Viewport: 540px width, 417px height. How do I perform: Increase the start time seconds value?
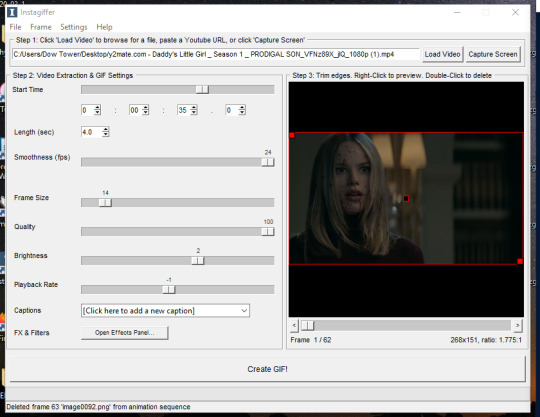tap(194, 107)
